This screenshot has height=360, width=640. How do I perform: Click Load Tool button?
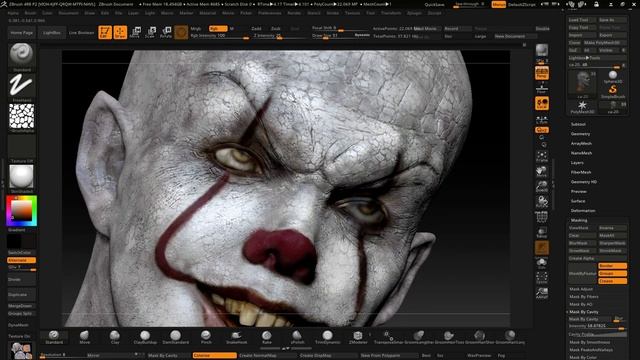pos(582,20)
